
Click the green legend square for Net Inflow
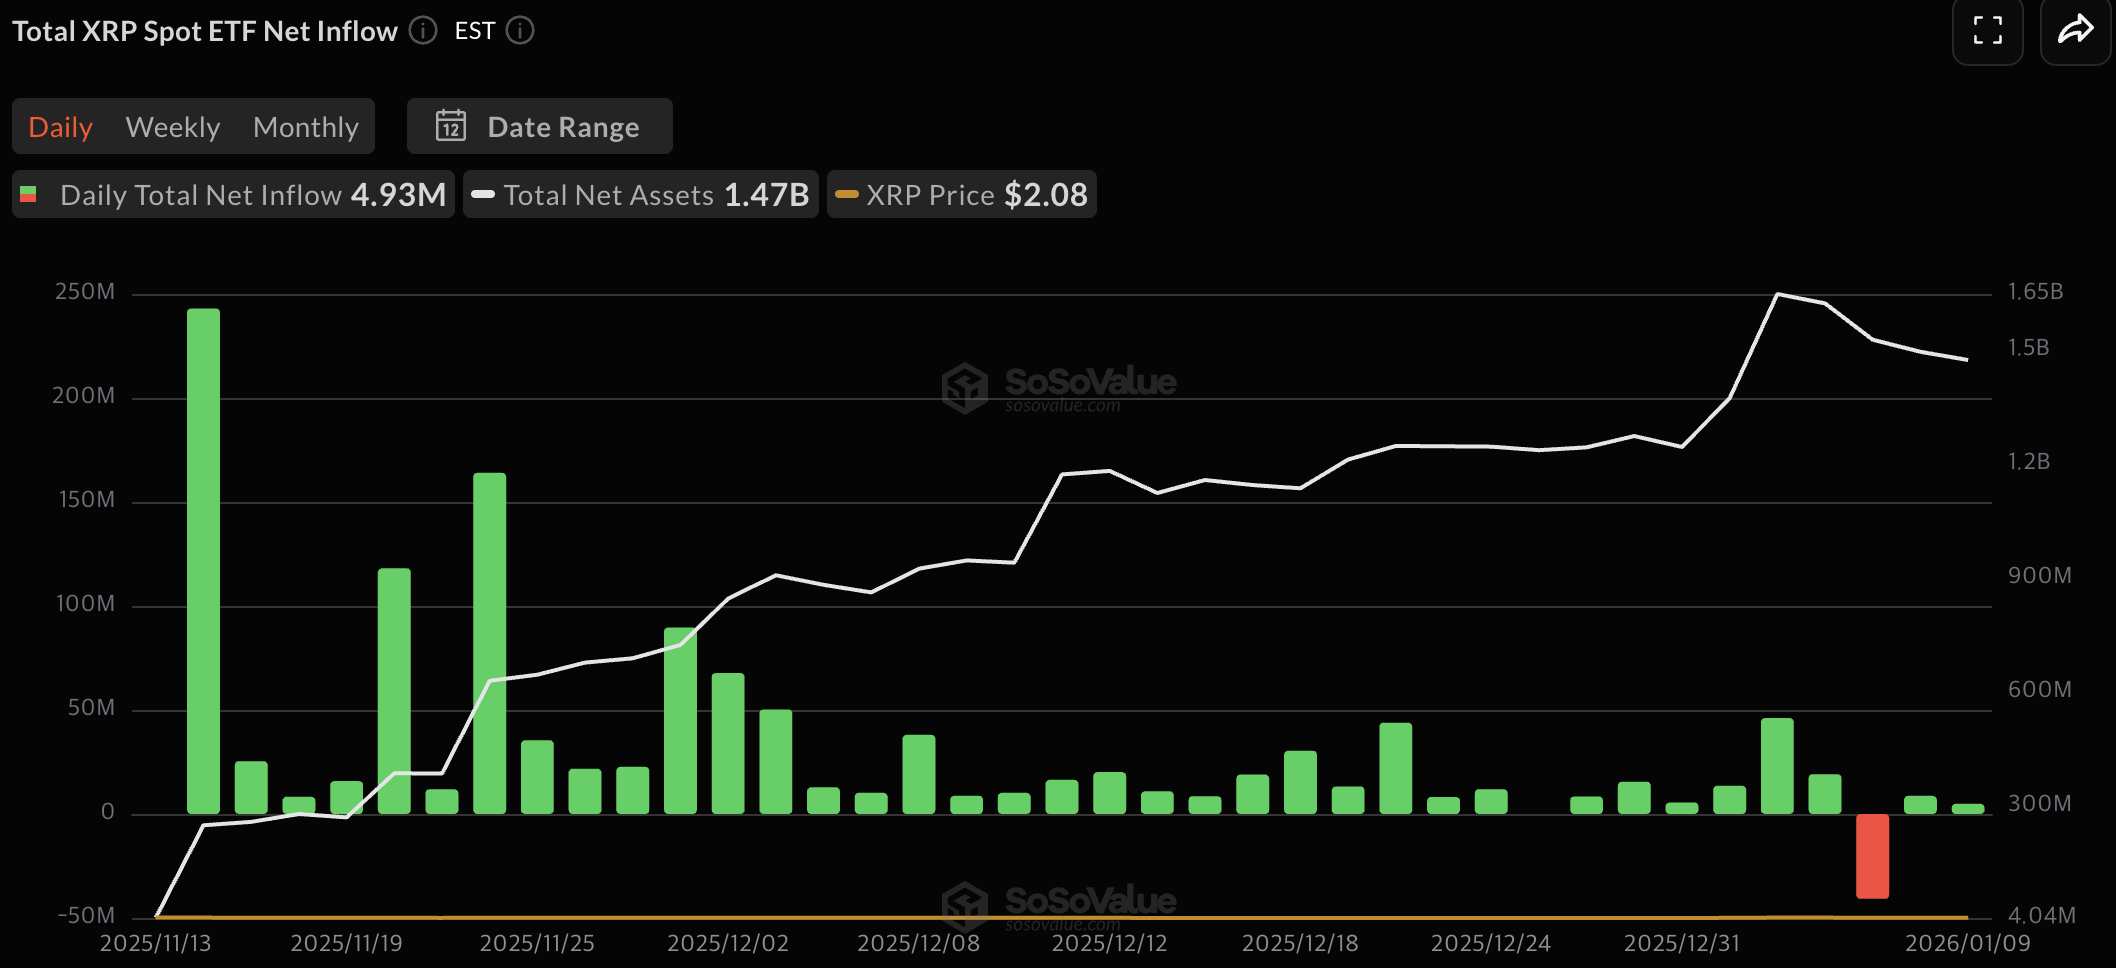28,194
